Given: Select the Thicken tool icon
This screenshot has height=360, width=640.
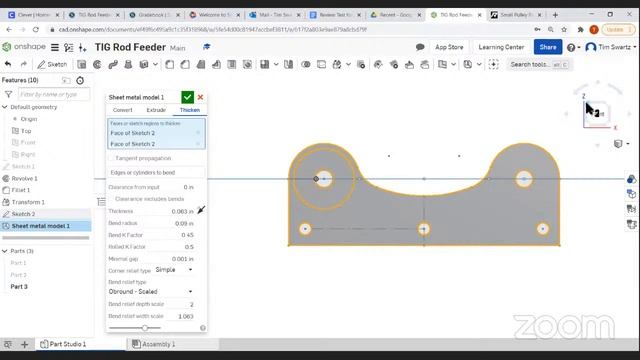Looking at the screenshot, I should tap(144, 64).
